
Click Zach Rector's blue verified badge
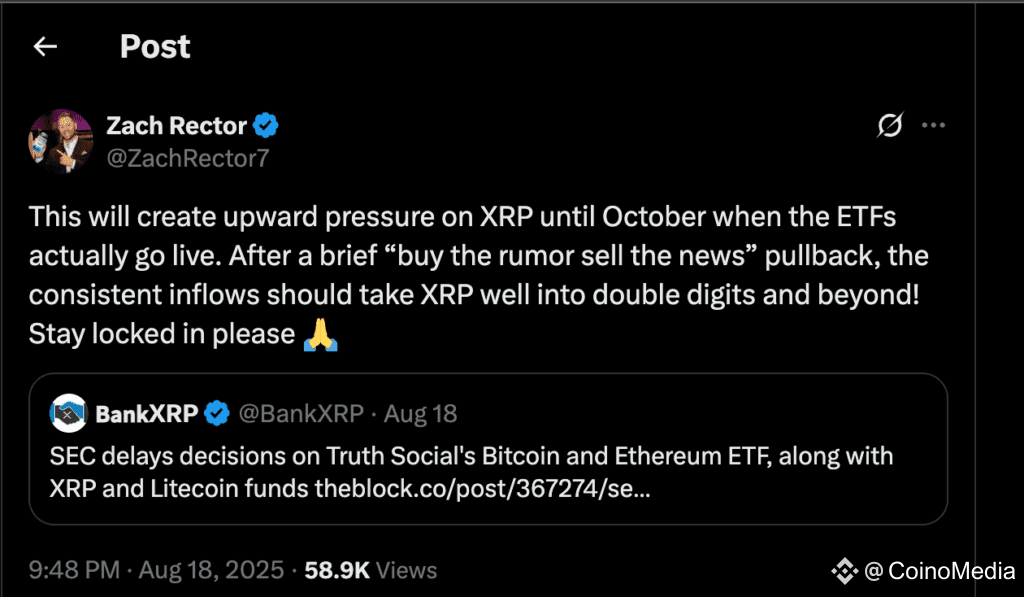coord(265,125)
